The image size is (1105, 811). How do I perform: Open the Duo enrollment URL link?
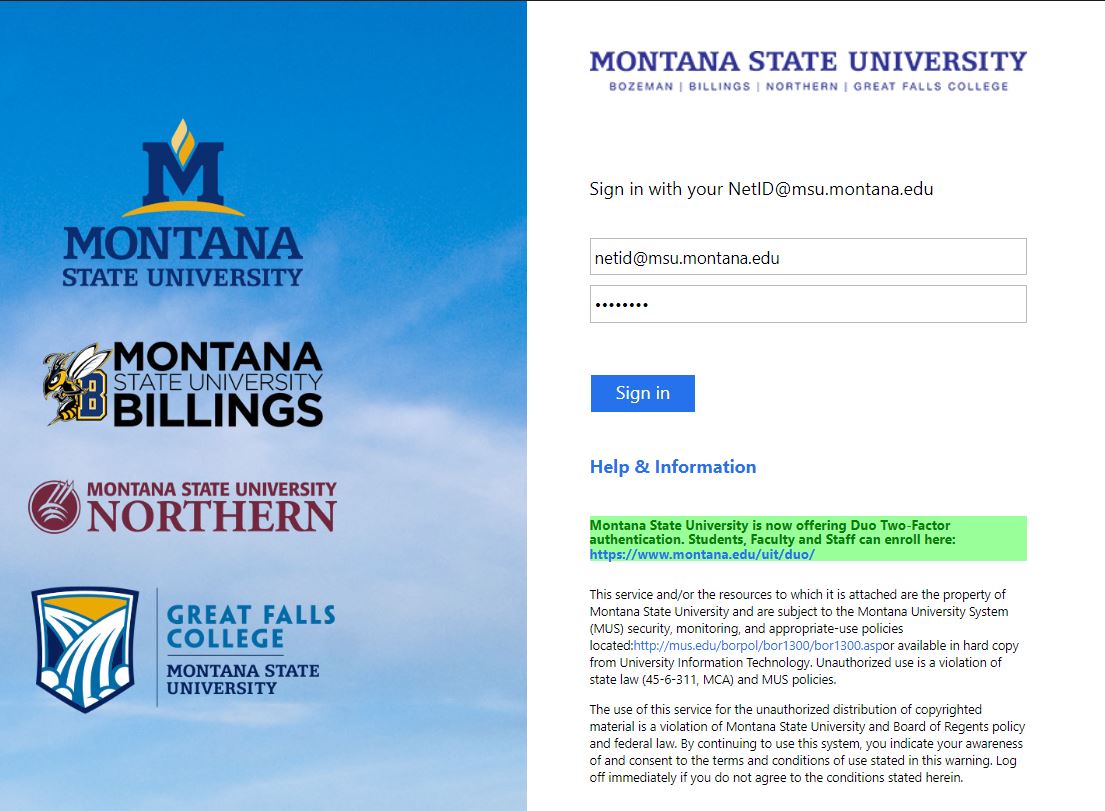click(702, 555)
